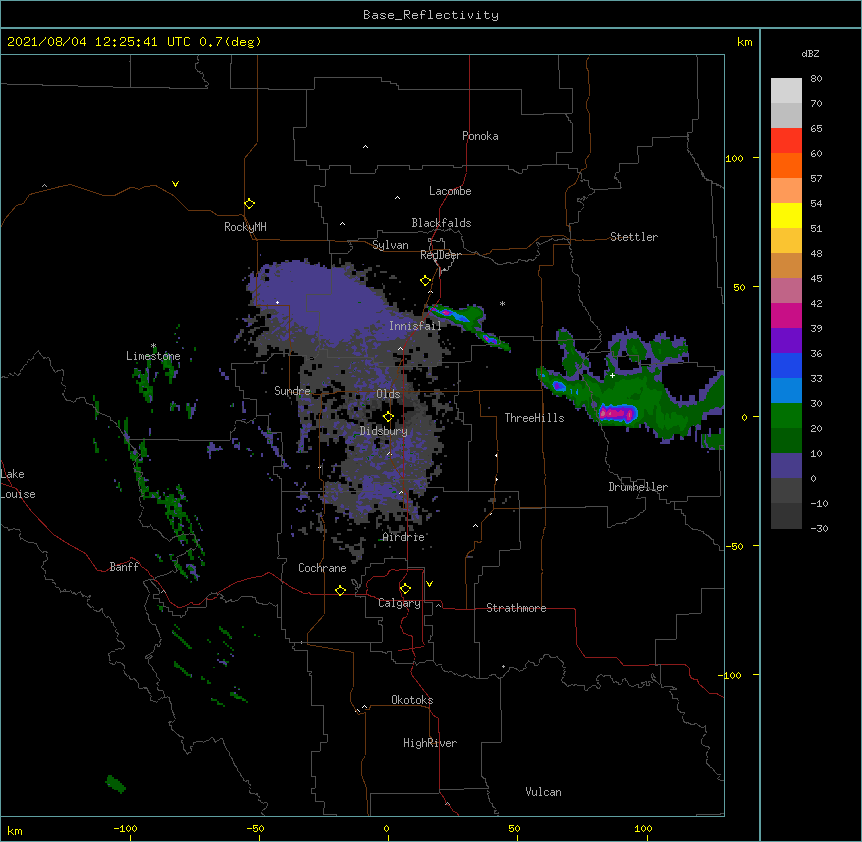
Task: Click the Olds town label
Action: coord(388,394)
